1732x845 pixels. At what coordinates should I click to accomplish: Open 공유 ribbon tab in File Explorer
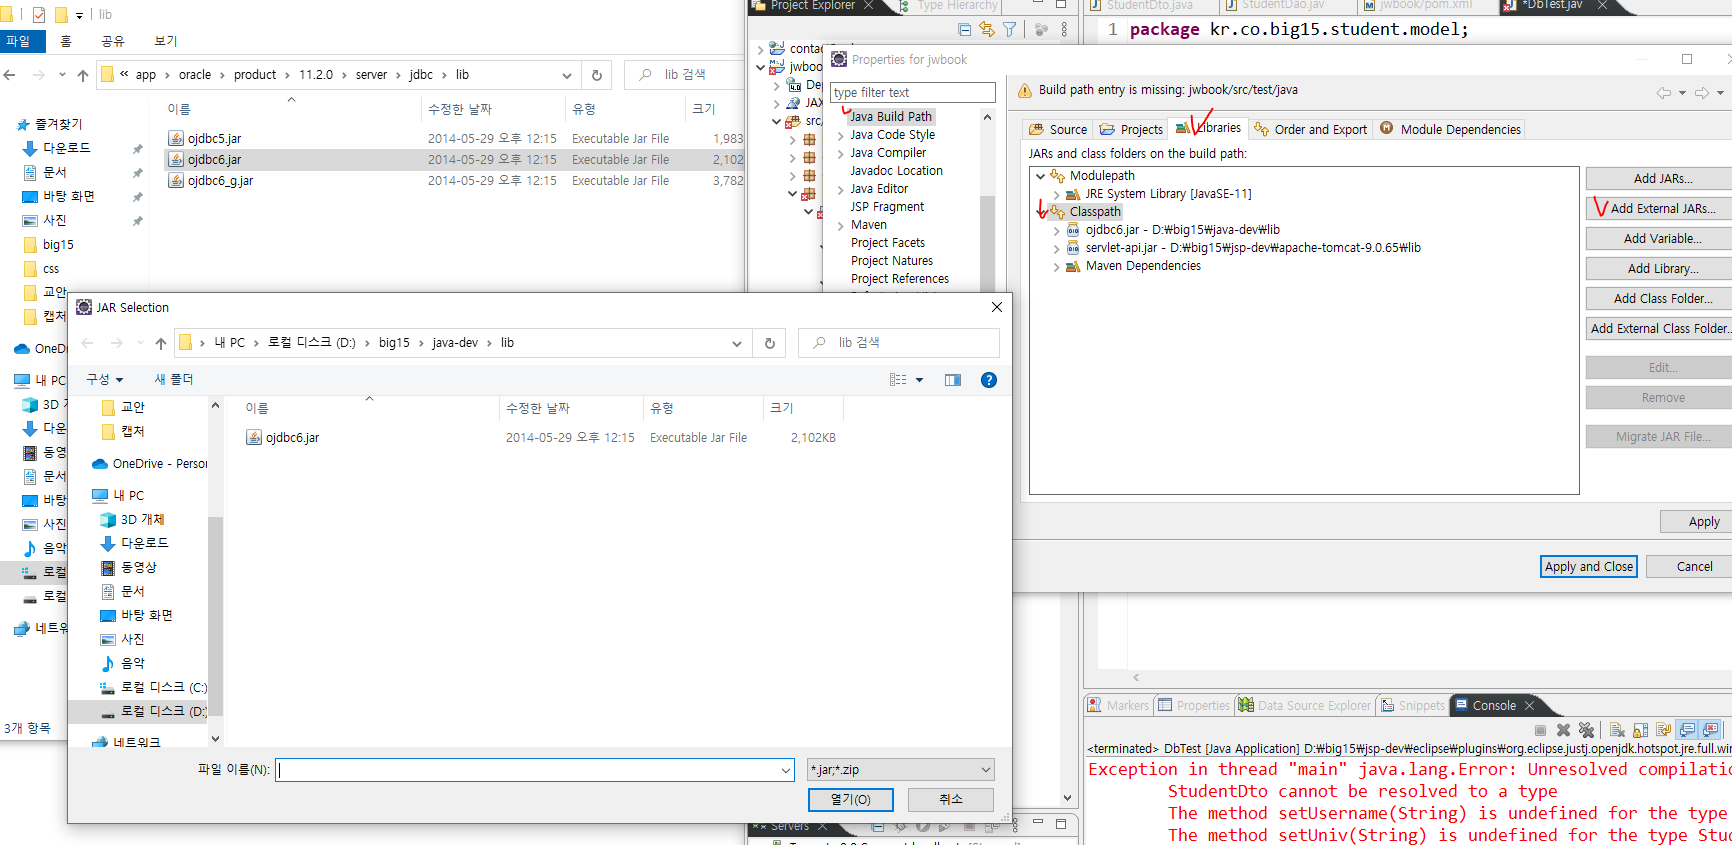113,41
